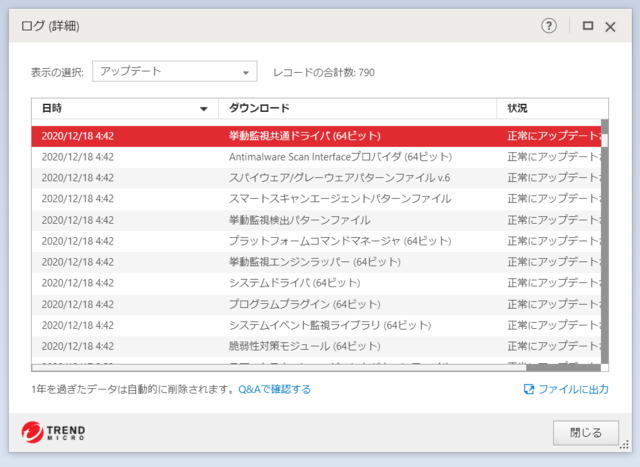
Task: Sort by the 日時 column arrow
Action: pos(203,109)
